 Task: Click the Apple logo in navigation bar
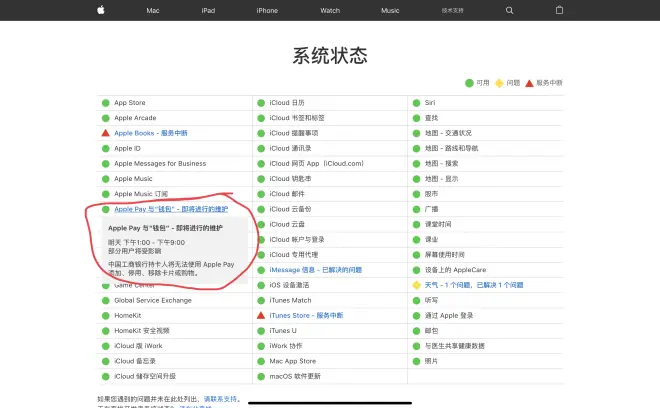click(100, 10)
